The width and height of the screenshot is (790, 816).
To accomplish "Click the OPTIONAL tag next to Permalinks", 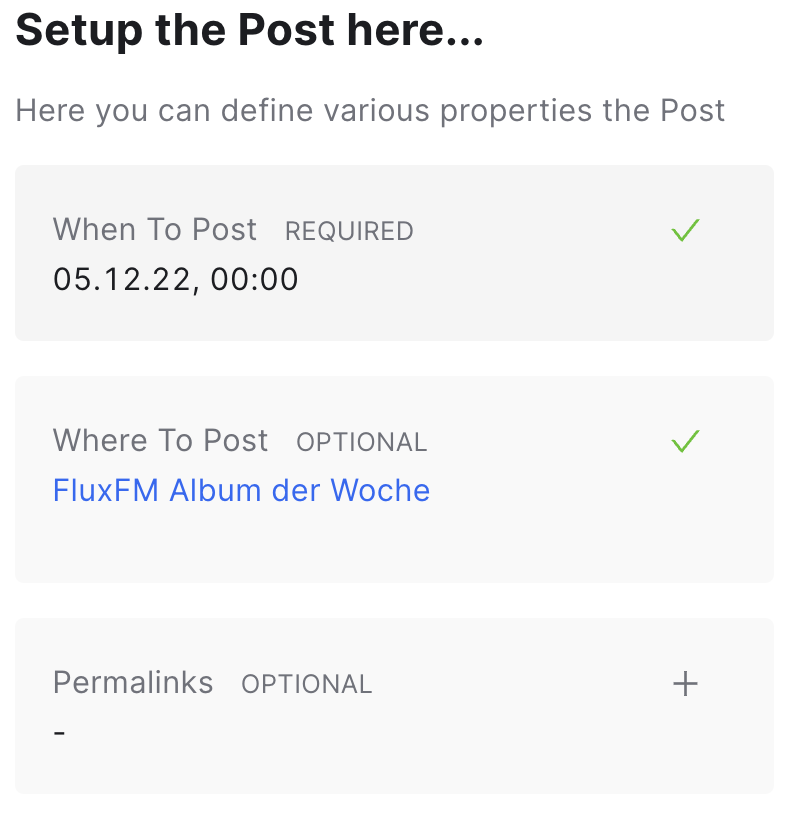I will click(x=307, y=684).
